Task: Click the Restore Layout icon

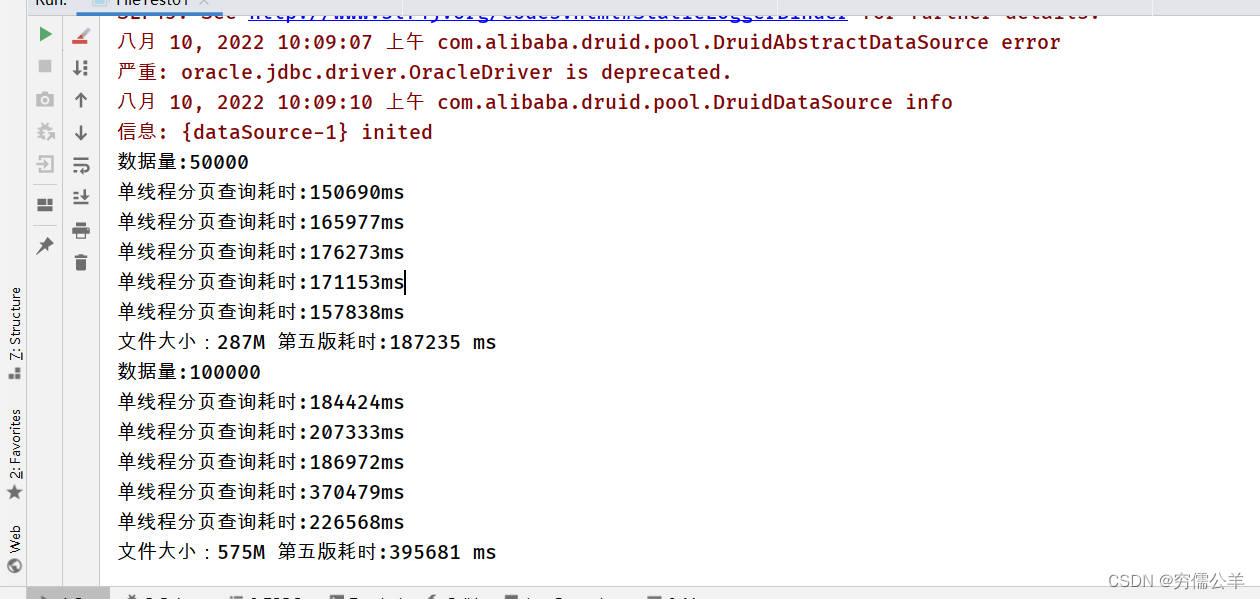Action: click(x=45, y=205)
